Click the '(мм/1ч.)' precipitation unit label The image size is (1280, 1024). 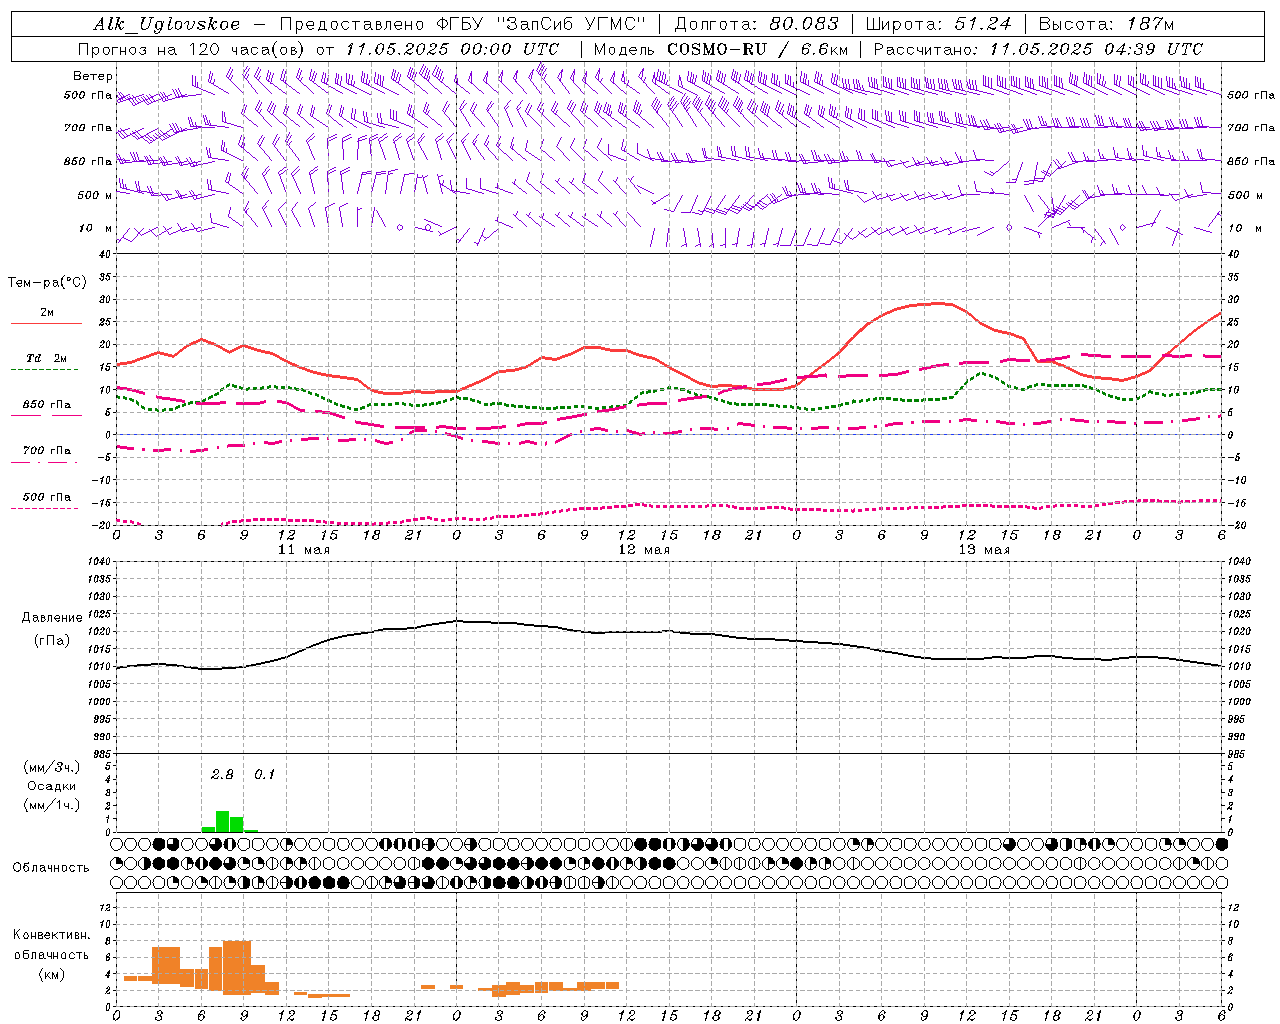[52, 805]
